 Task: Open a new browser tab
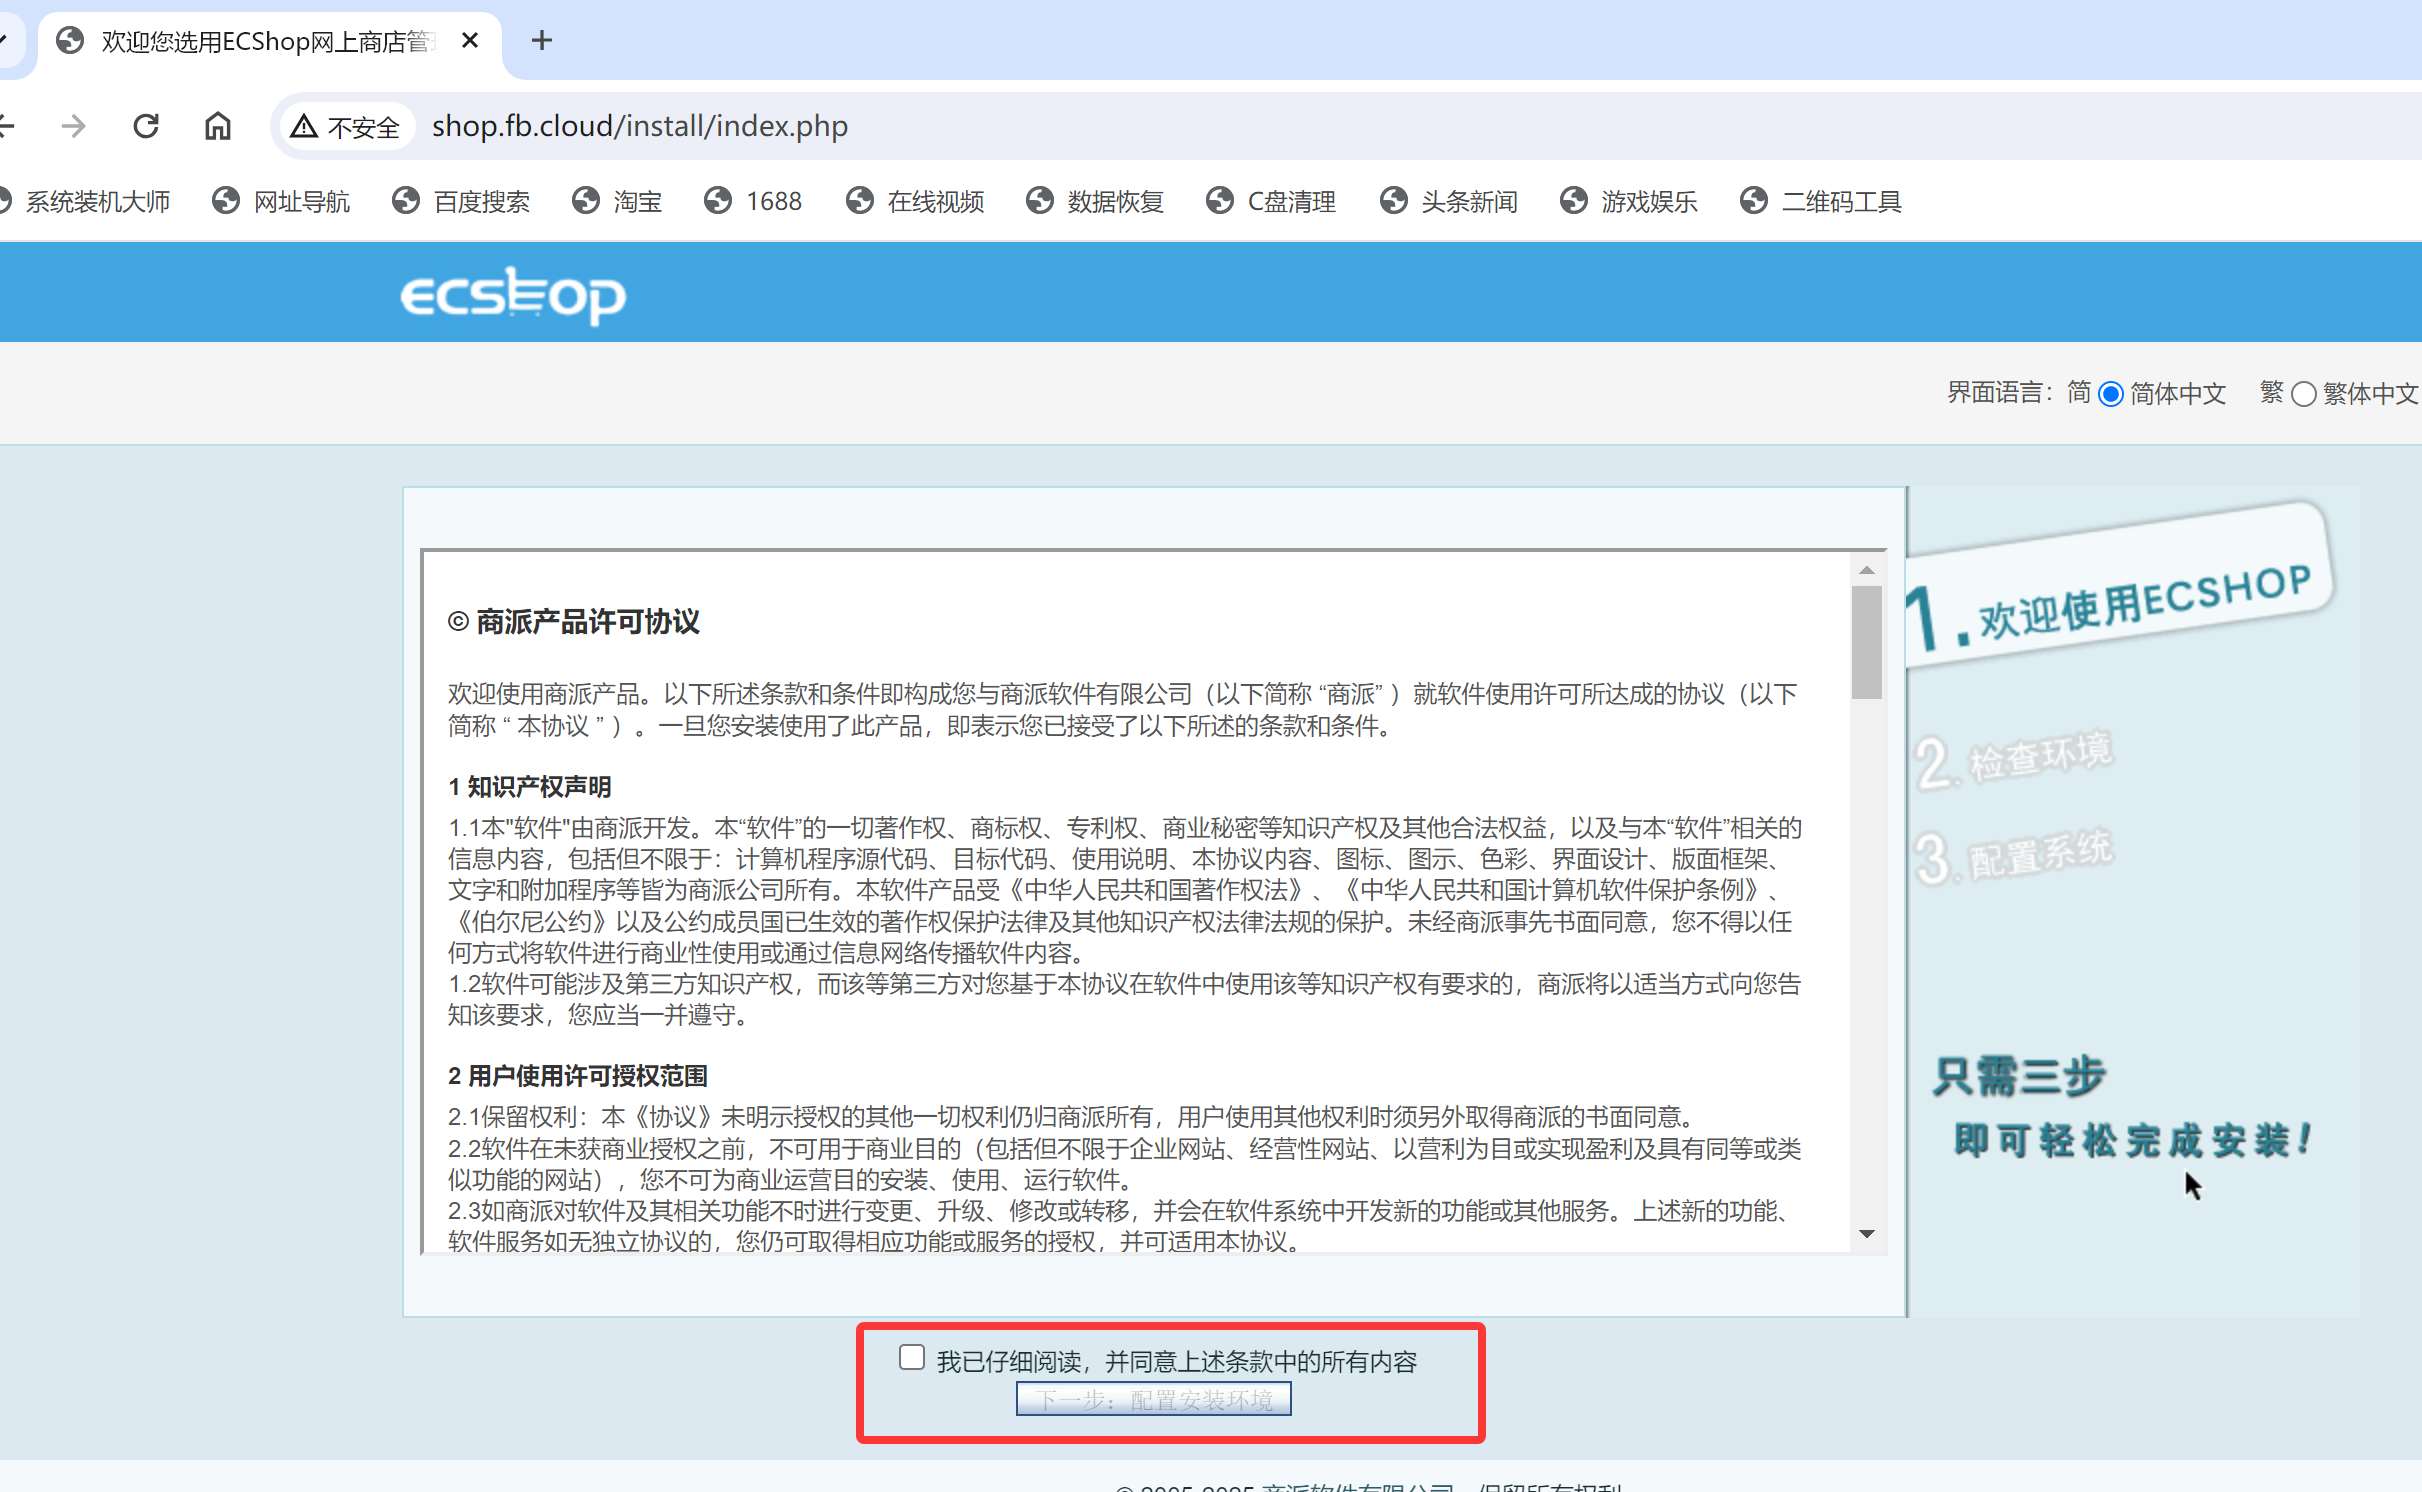(541, 40)
